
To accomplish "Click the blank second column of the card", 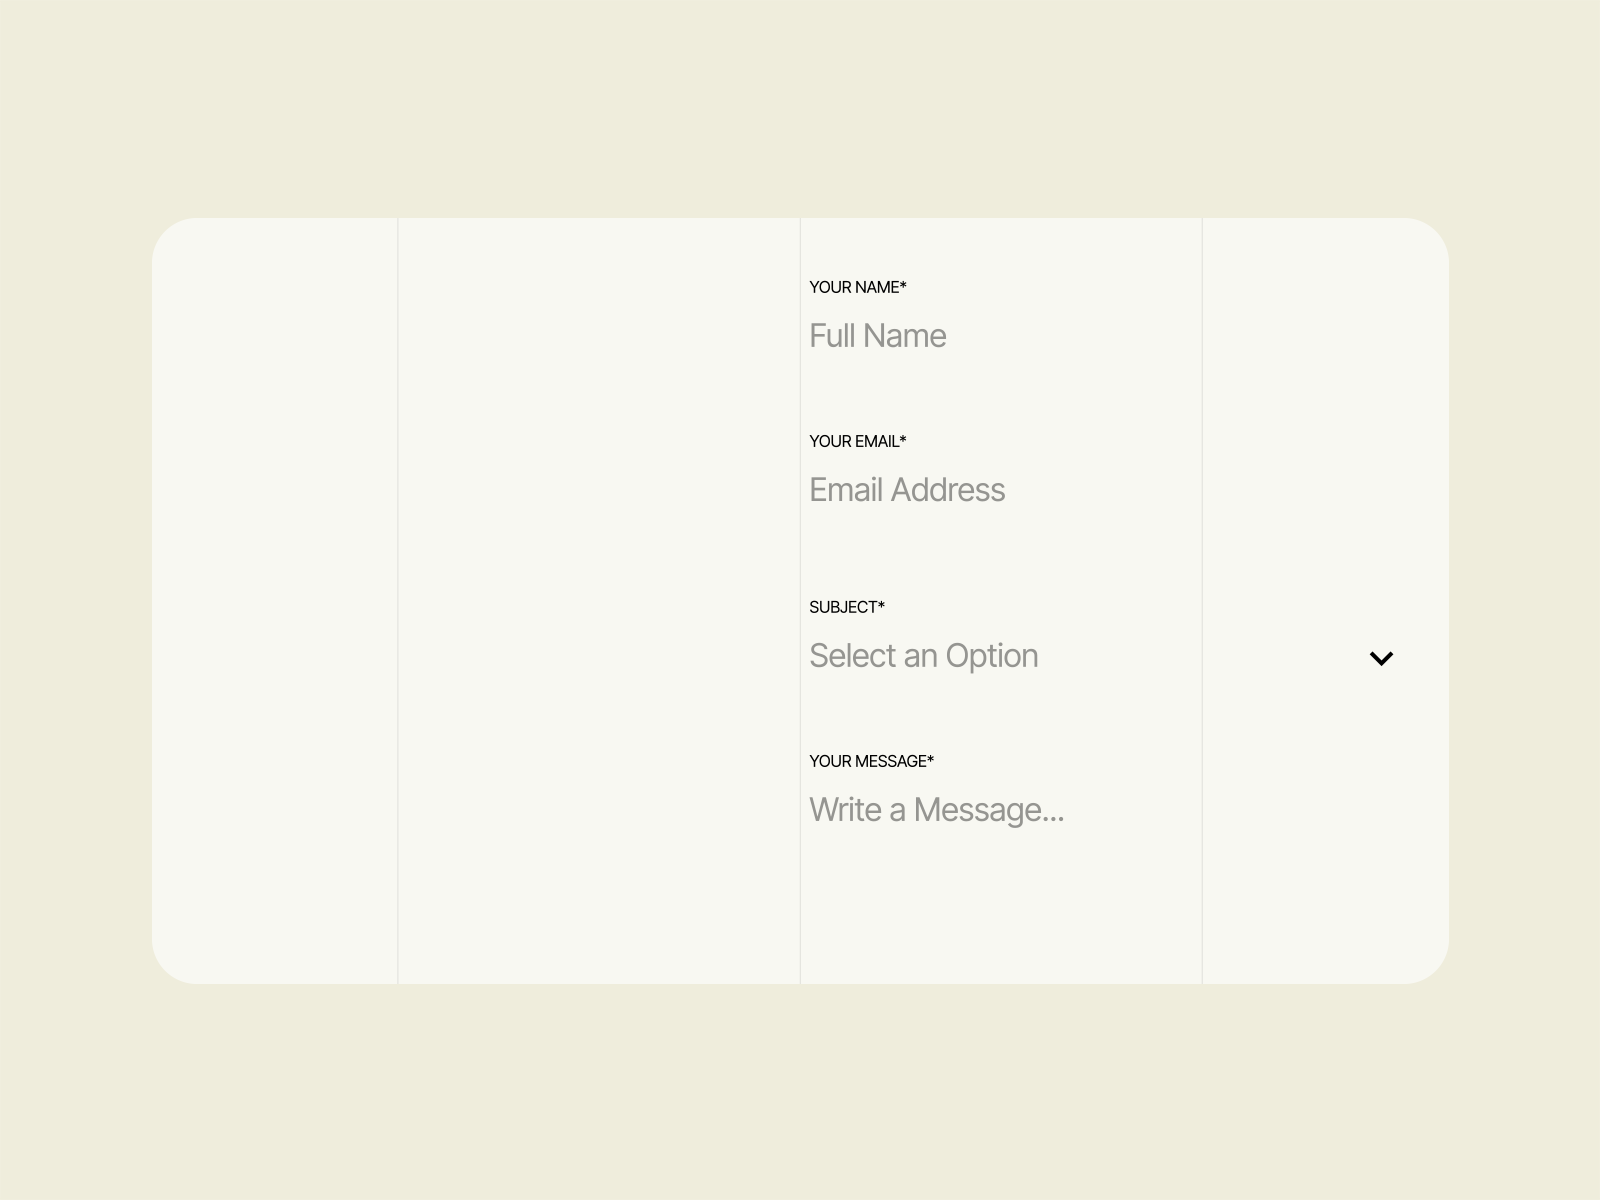I will tap(598, 600).
